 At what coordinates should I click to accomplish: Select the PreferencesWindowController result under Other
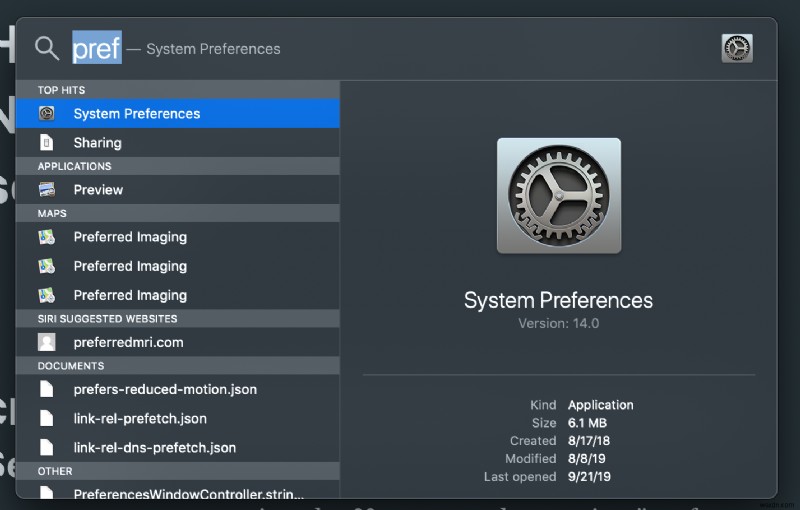(188, 493)
